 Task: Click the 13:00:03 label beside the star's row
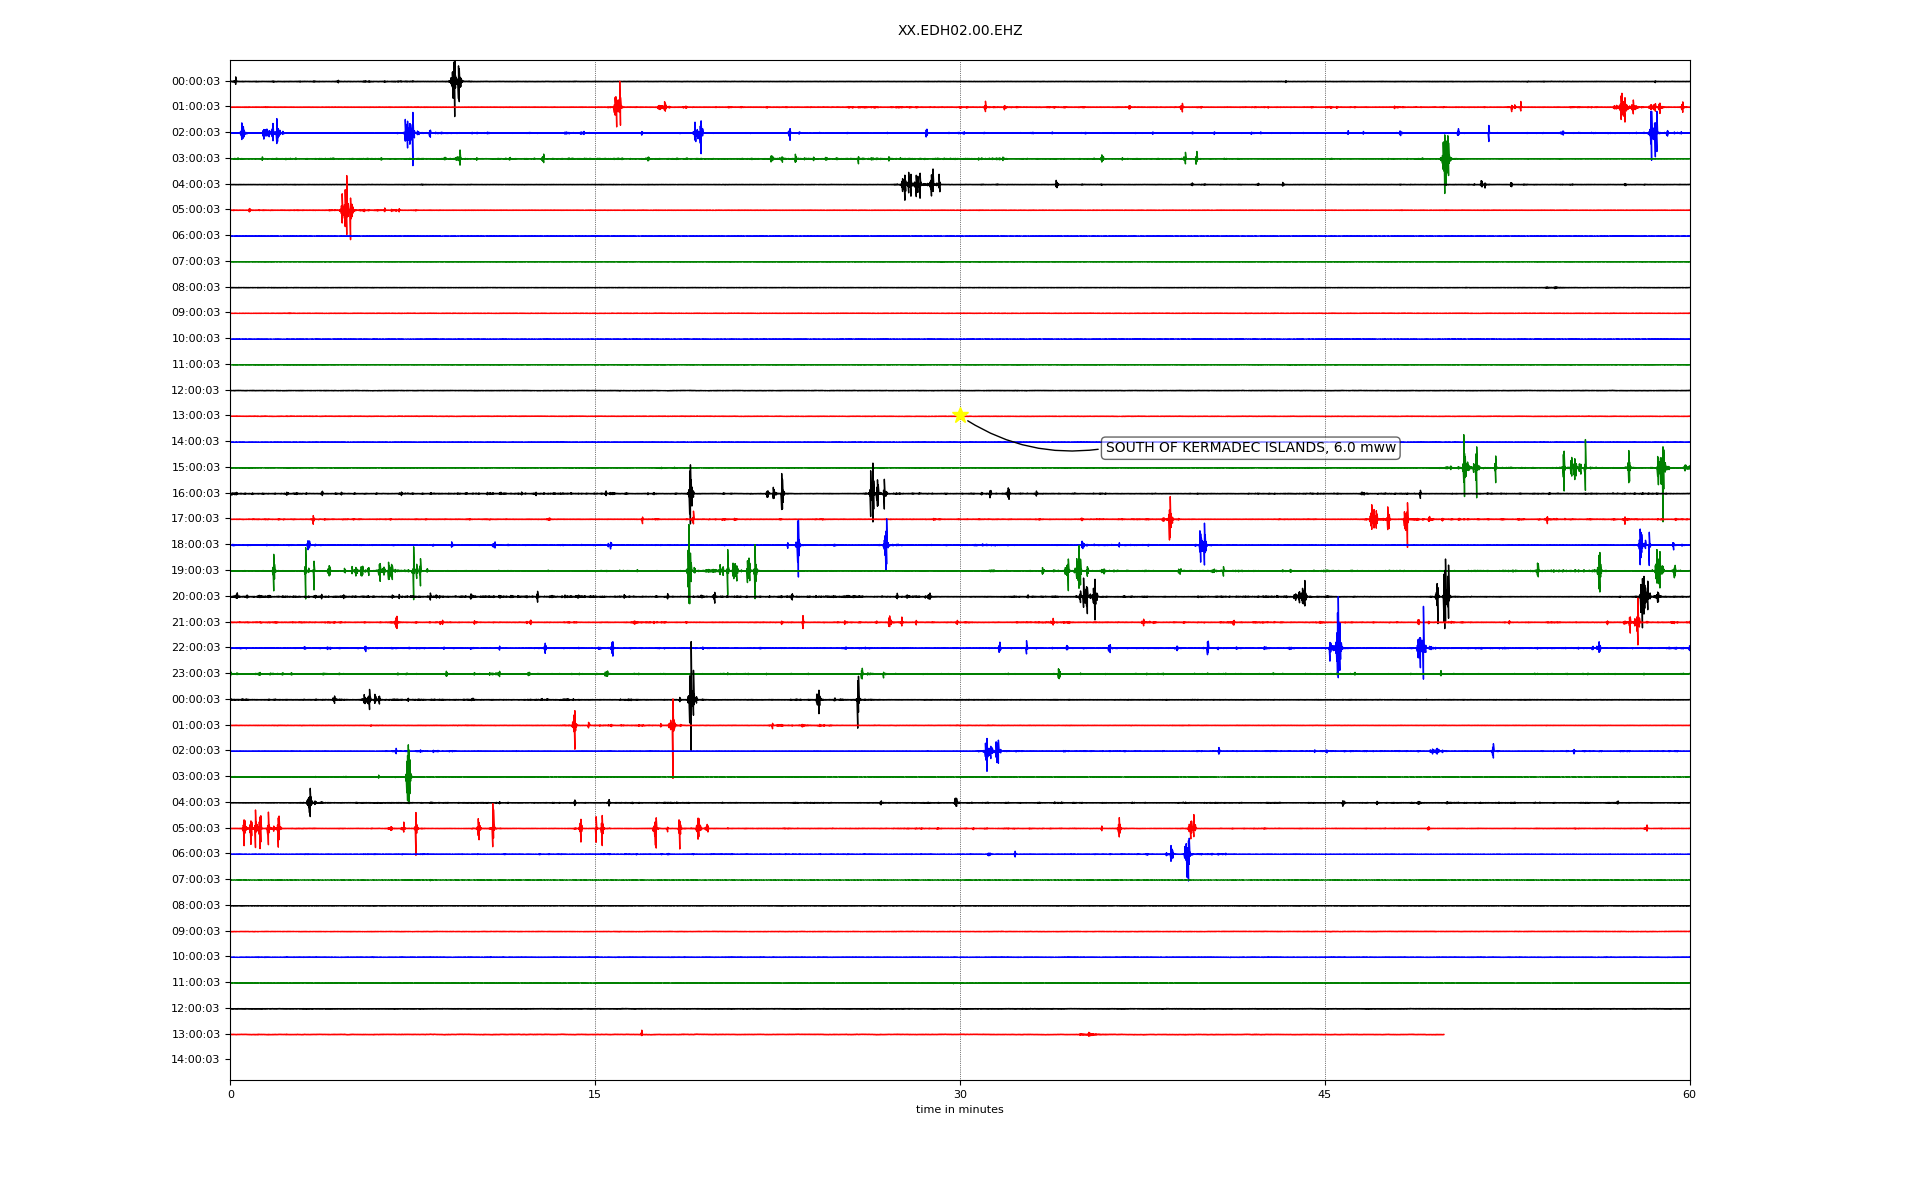(x=195, y=416)
